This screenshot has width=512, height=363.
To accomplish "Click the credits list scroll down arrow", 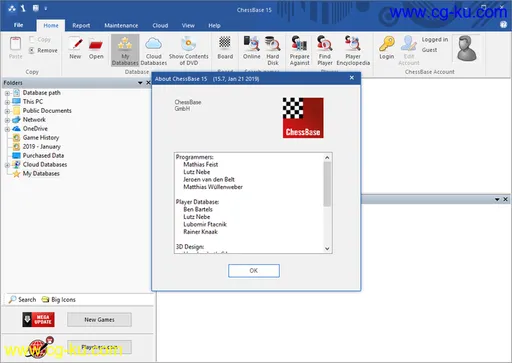I will [x=327, y=248].
